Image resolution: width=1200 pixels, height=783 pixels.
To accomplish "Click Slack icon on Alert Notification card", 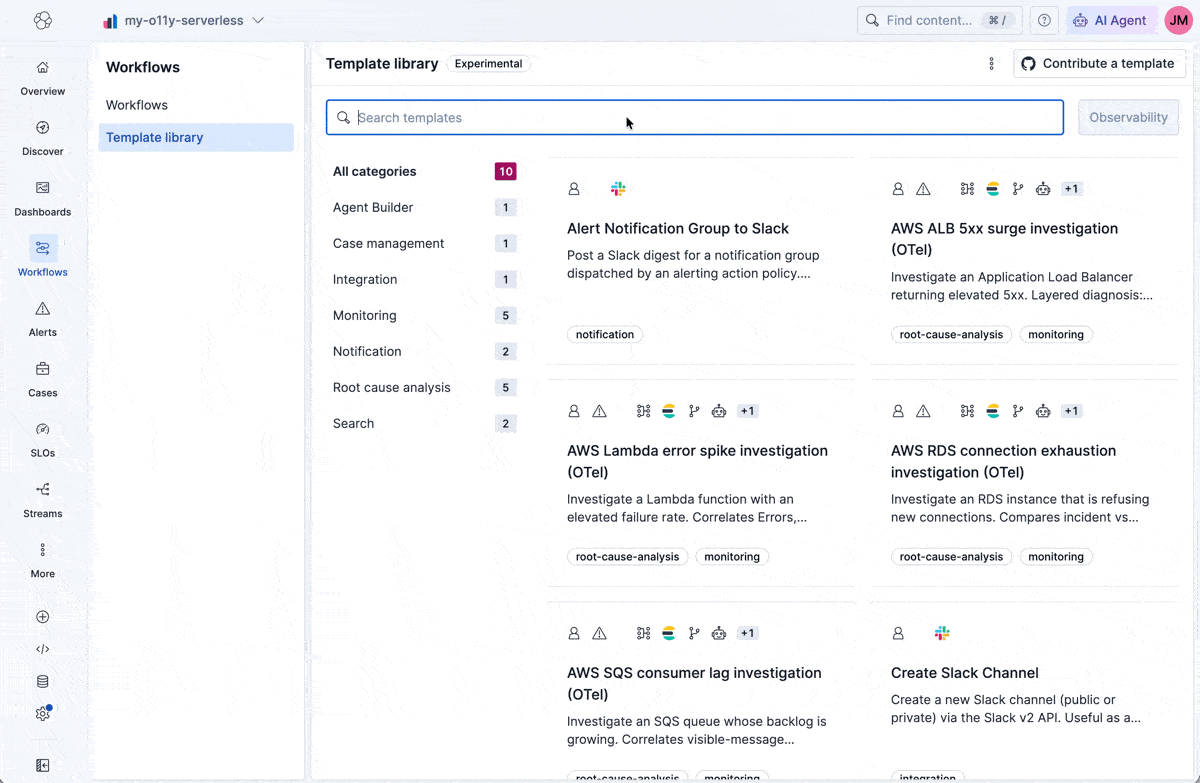I will pos(618,189).
